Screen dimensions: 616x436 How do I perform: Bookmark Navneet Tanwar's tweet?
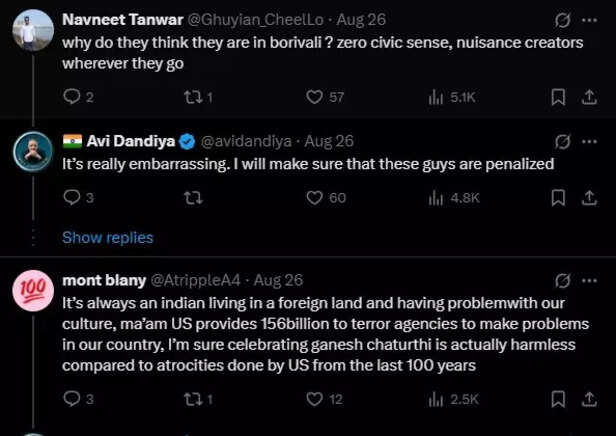coord(559,97)
